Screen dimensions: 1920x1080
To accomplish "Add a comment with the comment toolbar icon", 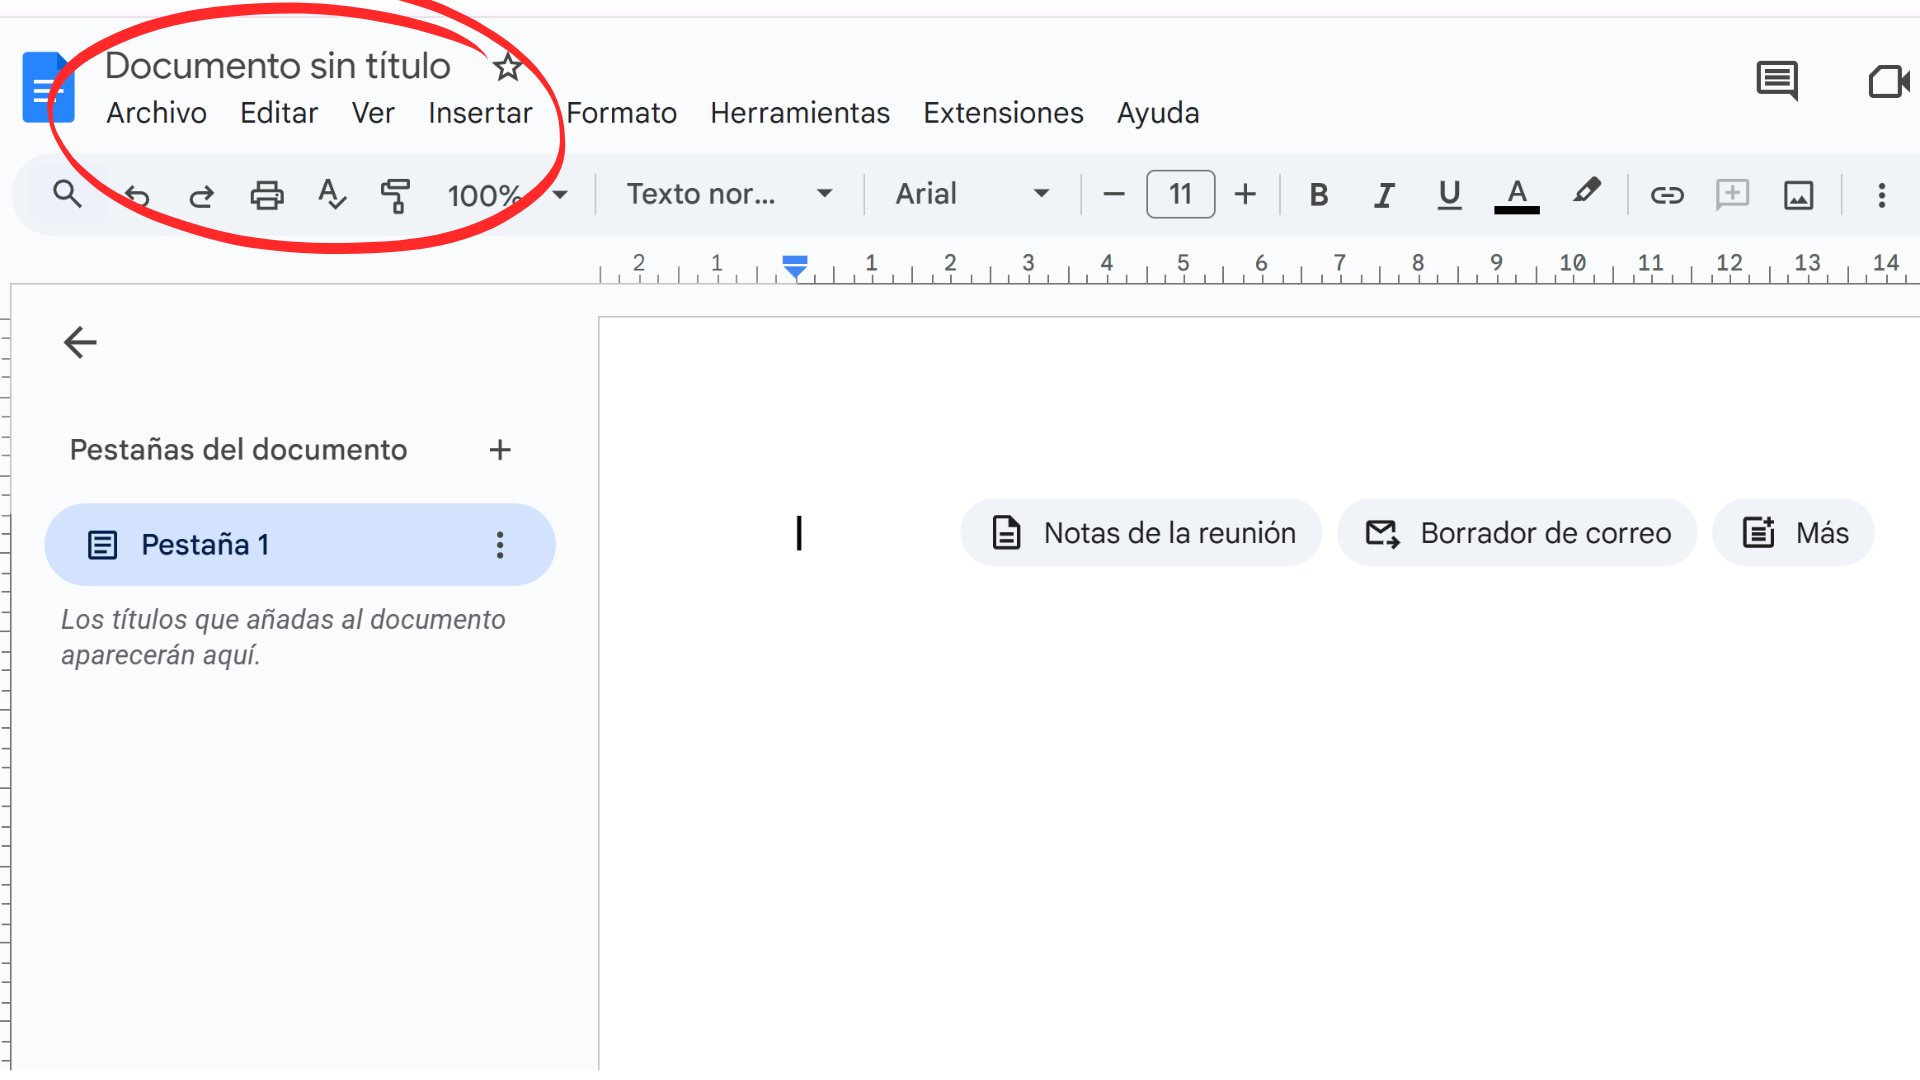I will tap(1732, 195).
